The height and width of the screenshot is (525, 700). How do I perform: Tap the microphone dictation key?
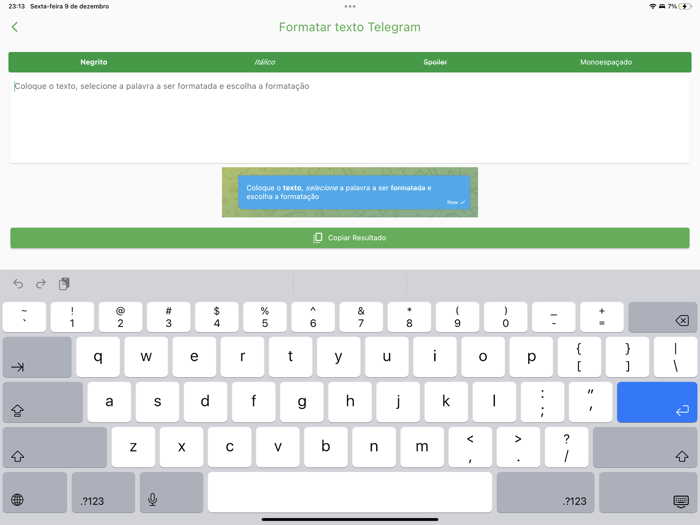171,492
